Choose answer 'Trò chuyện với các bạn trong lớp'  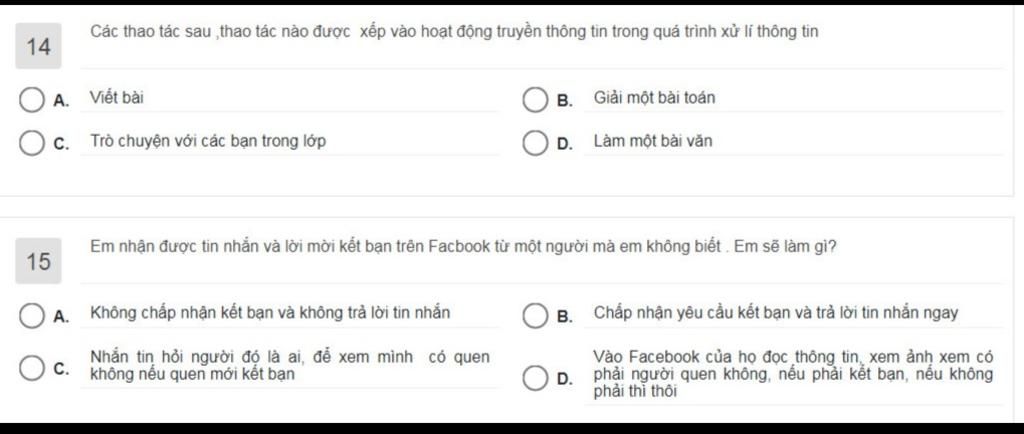(x=208, y=141)
